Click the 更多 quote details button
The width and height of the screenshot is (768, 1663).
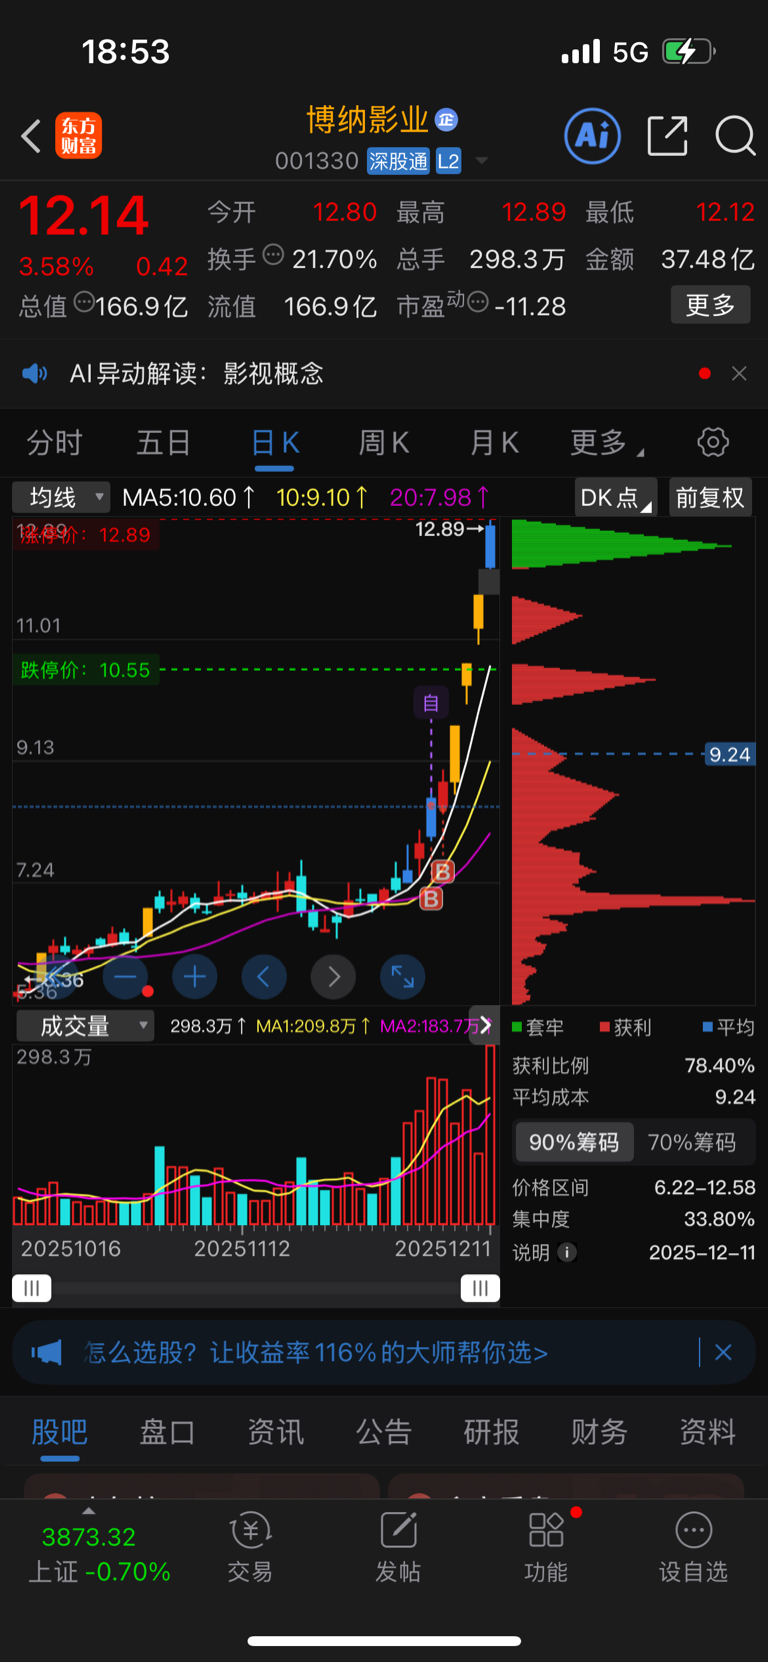click(x=710, y=305)
